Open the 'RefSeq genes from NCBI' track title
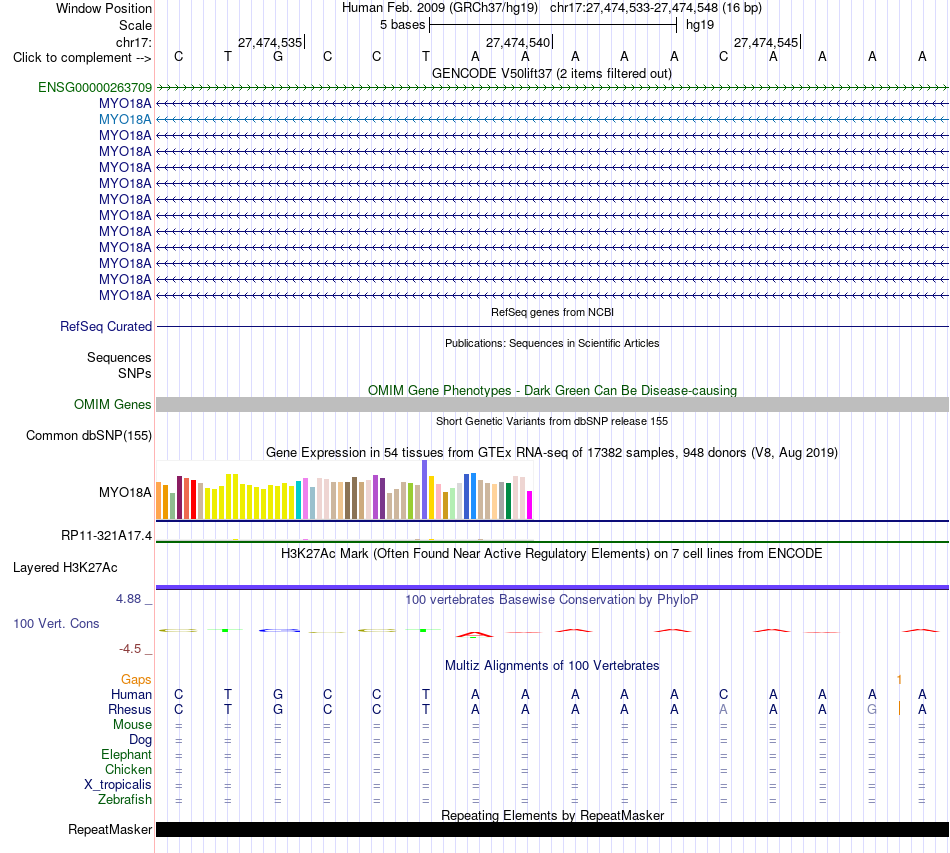 tap(552, 313)
